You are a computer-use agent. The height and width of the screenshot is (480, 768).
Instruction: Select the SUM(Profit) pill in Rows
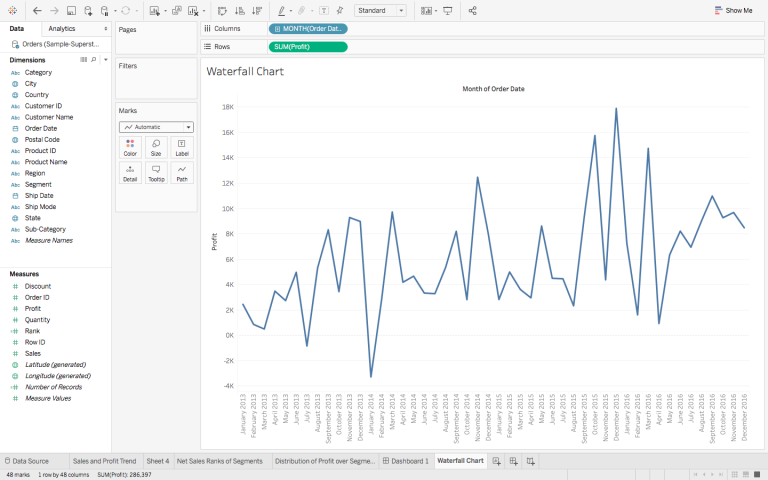click(x=308, y=47)
